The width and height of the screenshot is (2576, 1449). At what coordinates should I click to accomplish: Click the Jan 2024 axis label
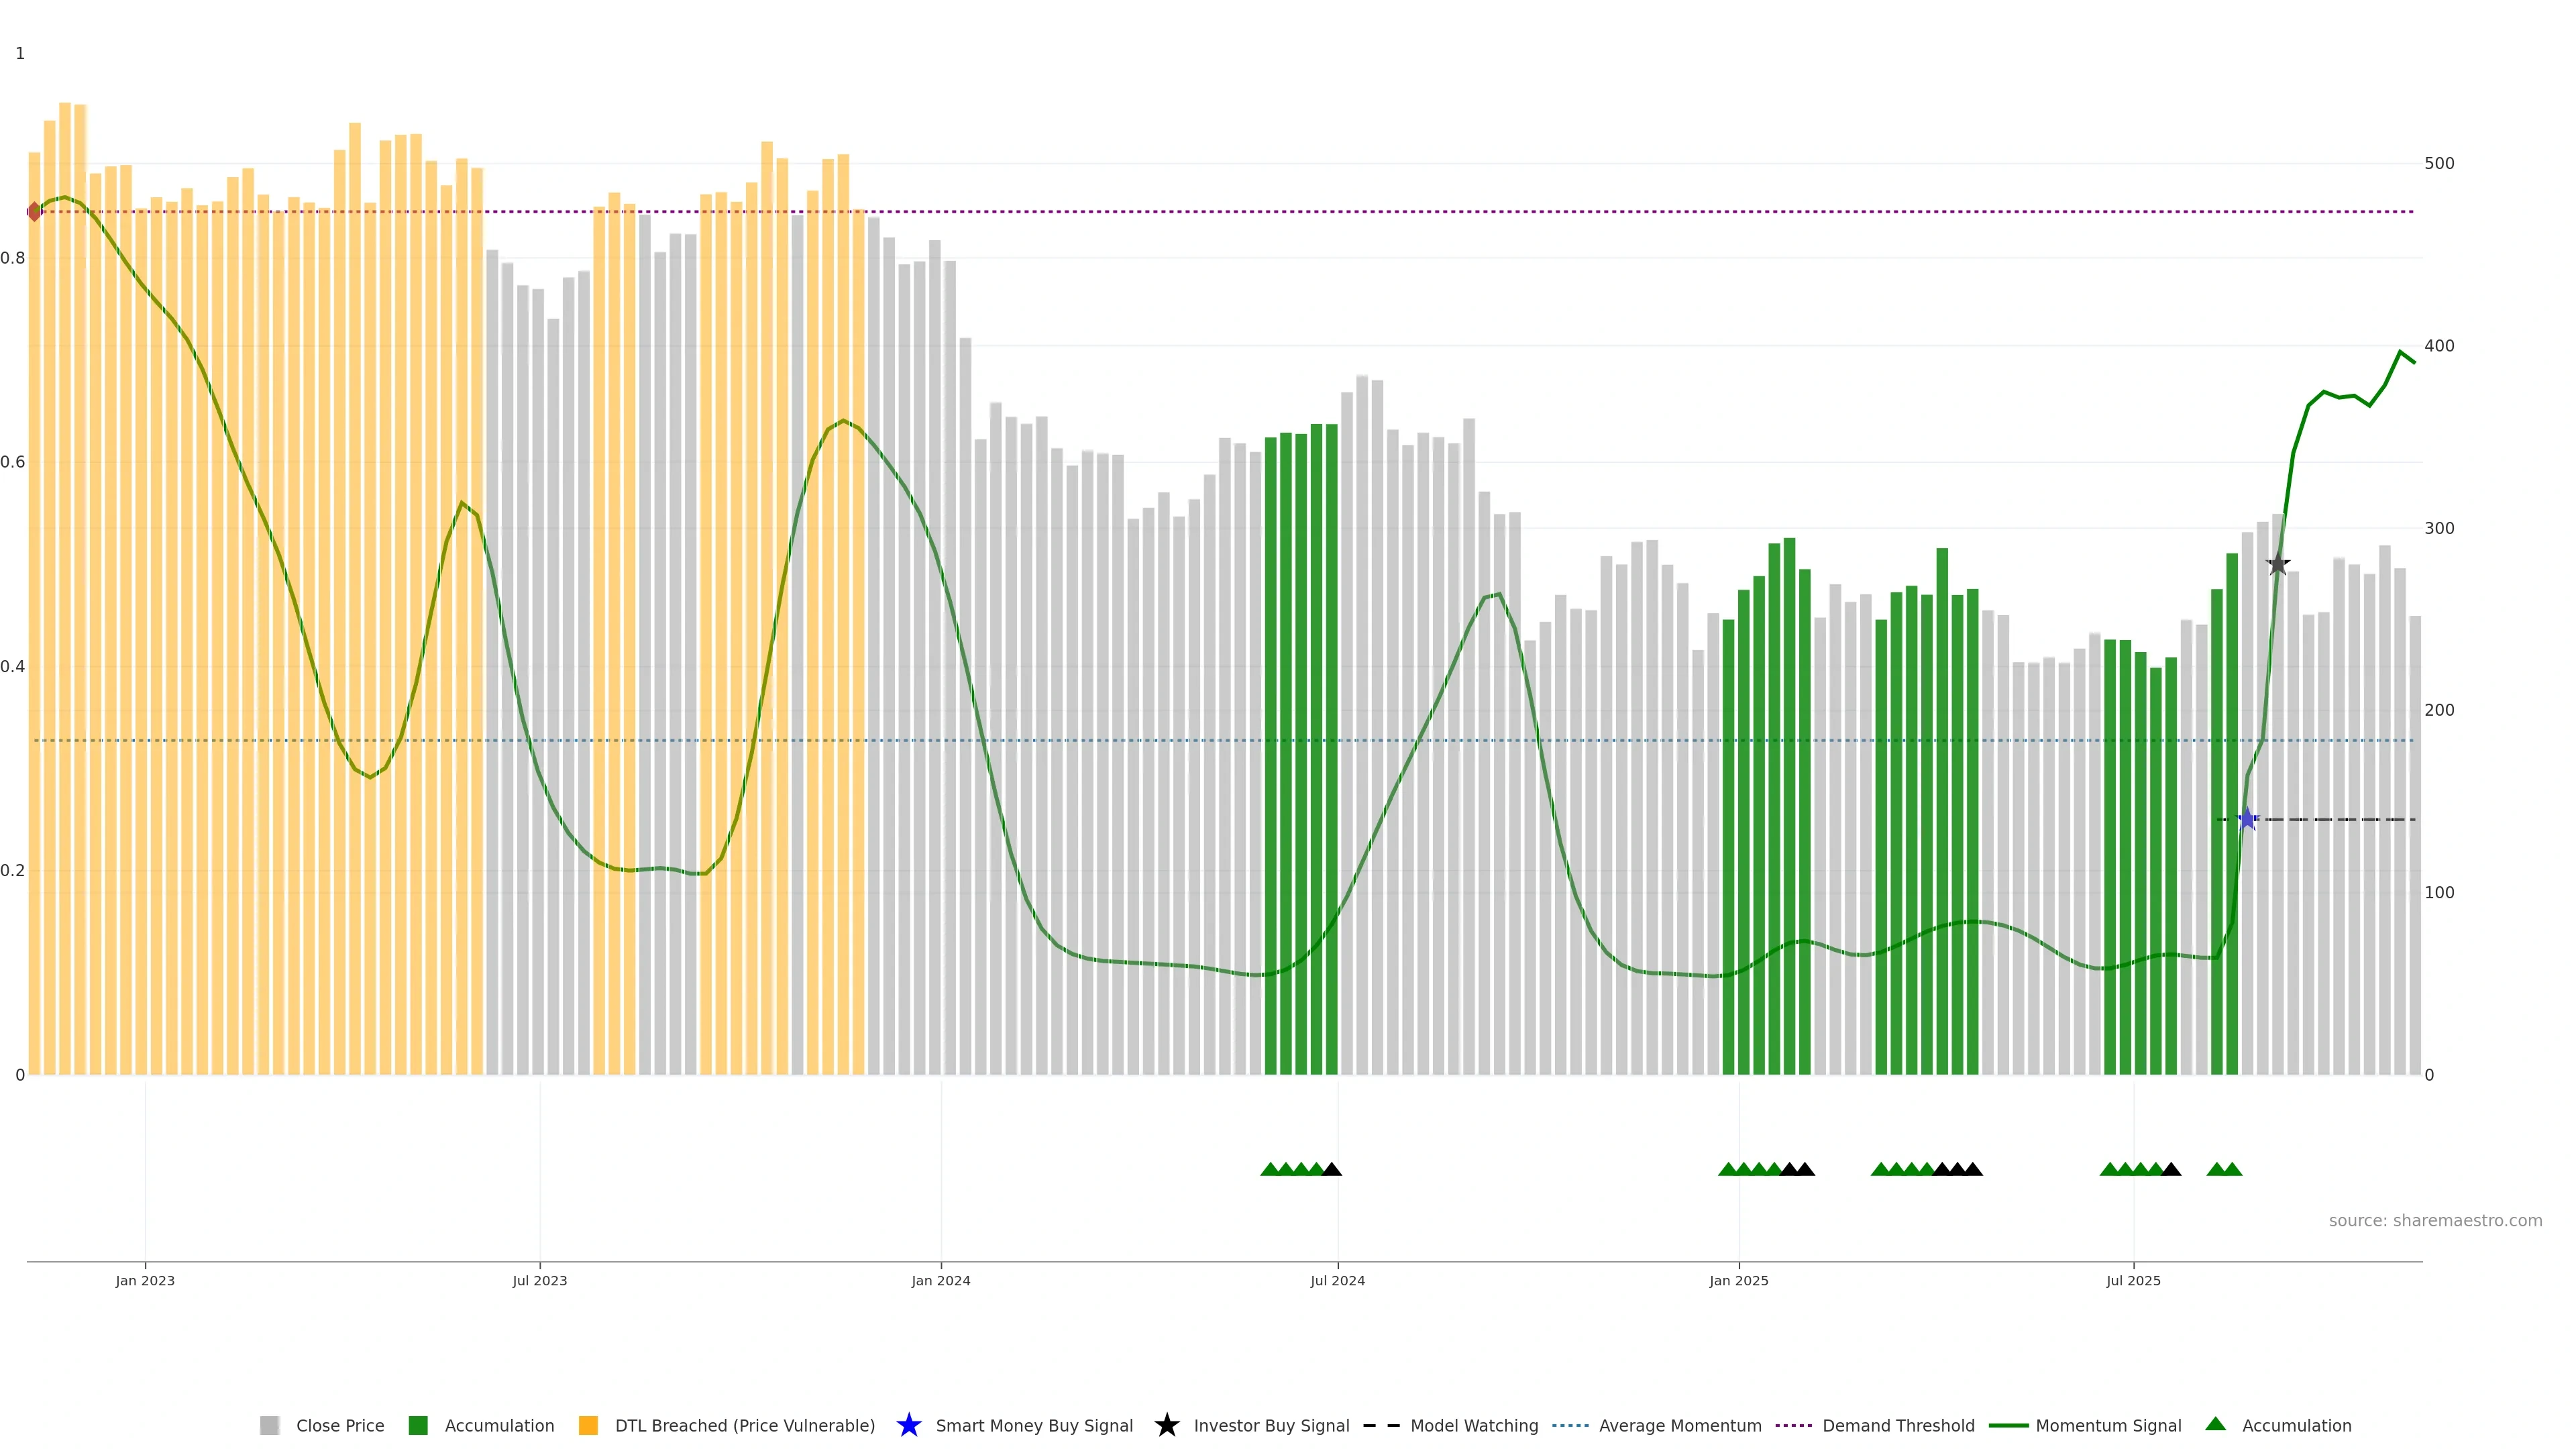tap(940, 1281)
